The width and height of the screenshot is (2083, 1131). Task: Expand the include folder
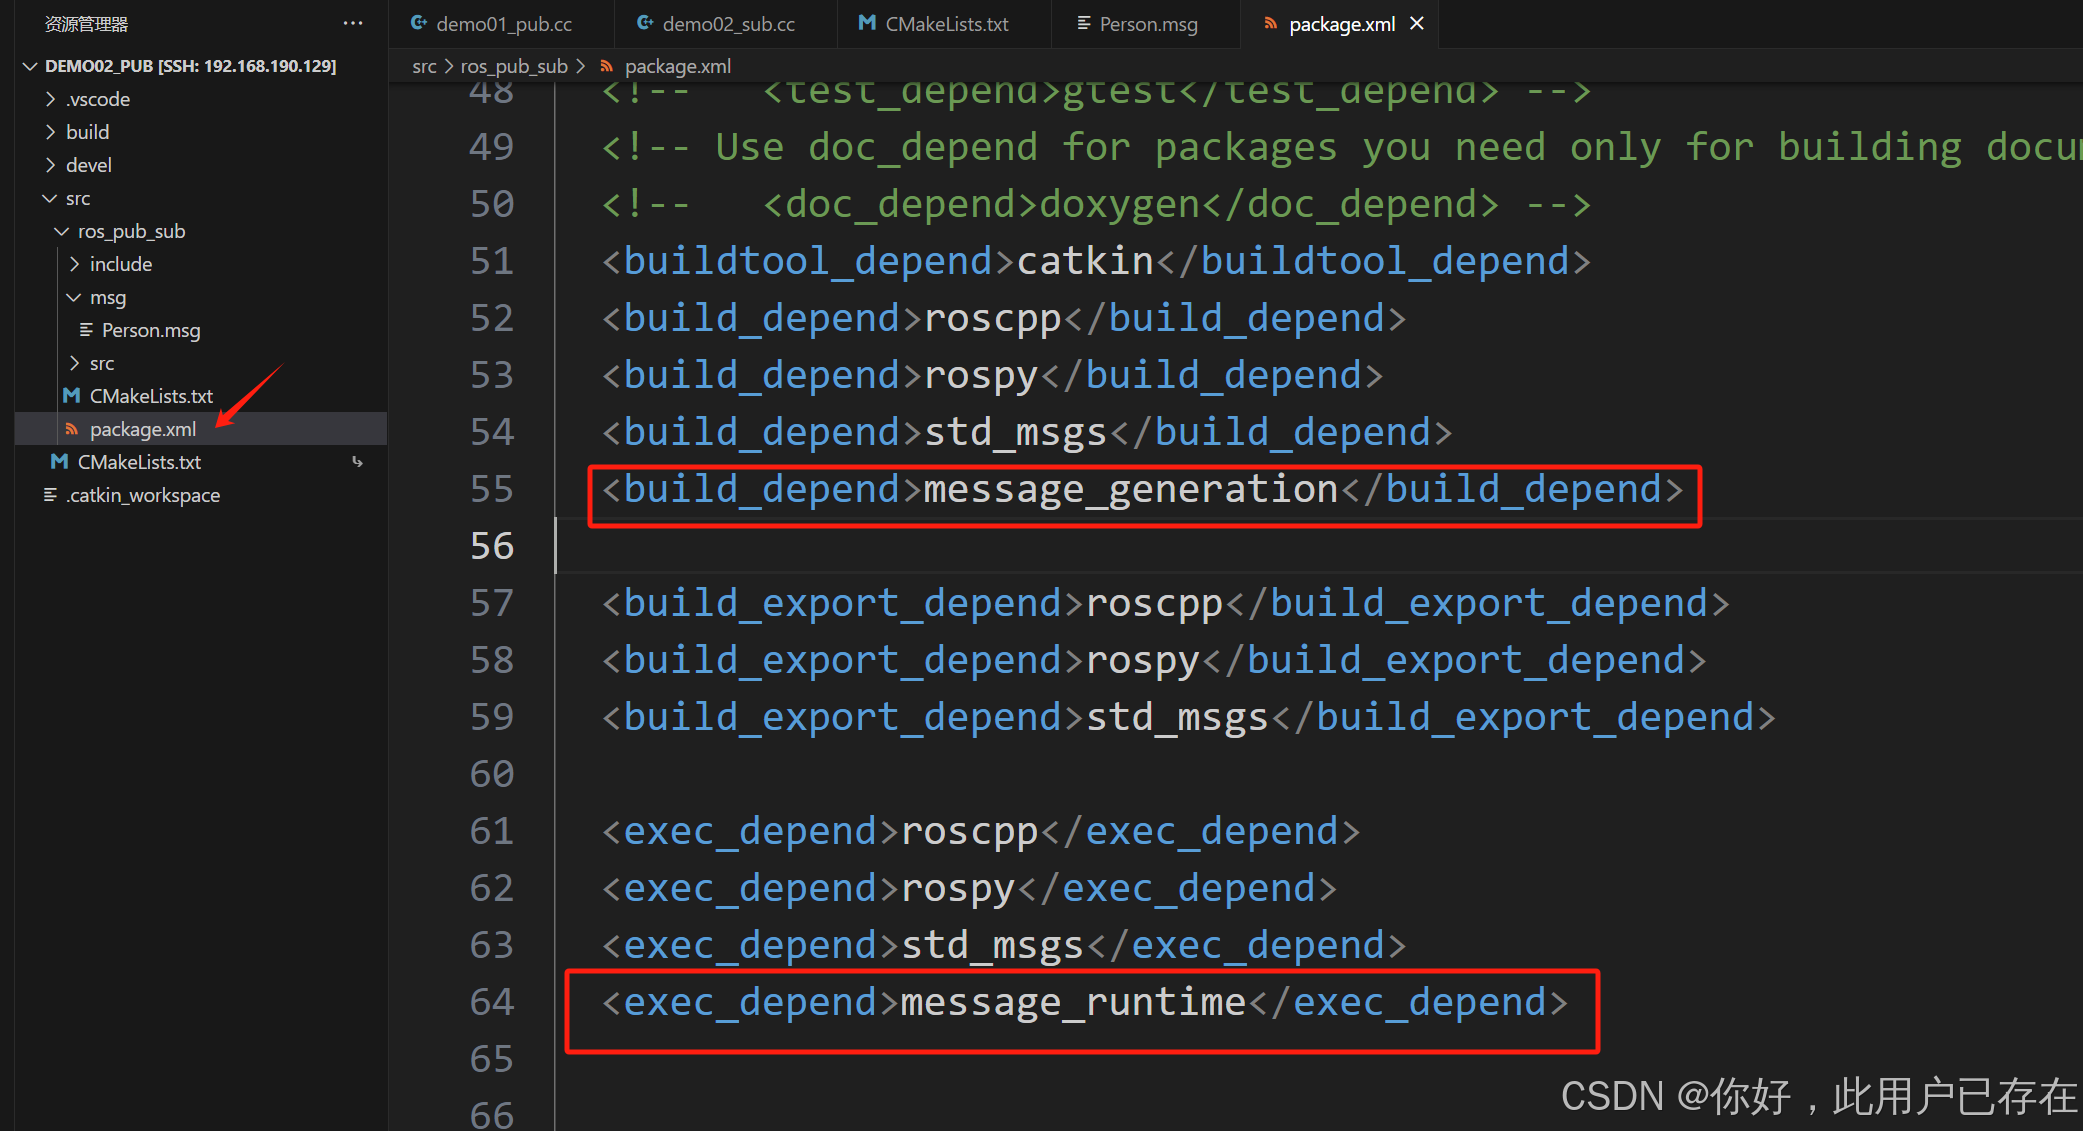tap(74, 263)
